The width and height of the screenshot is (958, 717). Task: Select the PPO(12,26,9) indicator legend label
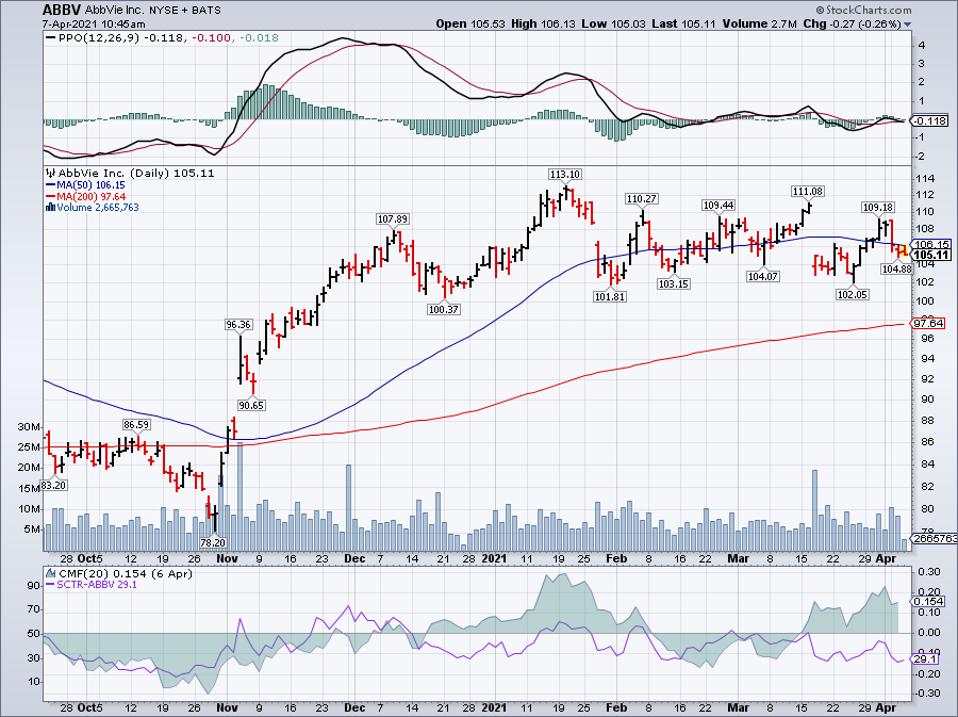pyautogui.click(x=99, y=38)
